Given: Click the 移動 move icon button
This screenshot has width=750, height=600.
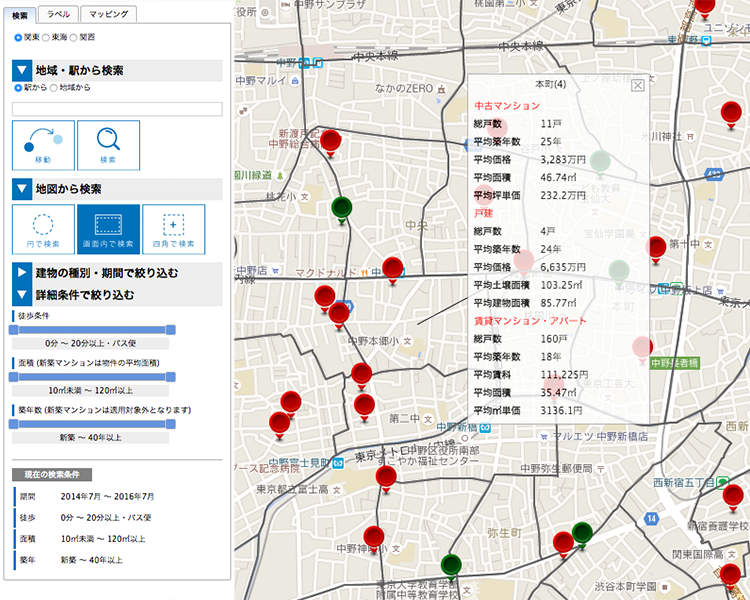Looking at the screenshot, I should coord(44,145).
